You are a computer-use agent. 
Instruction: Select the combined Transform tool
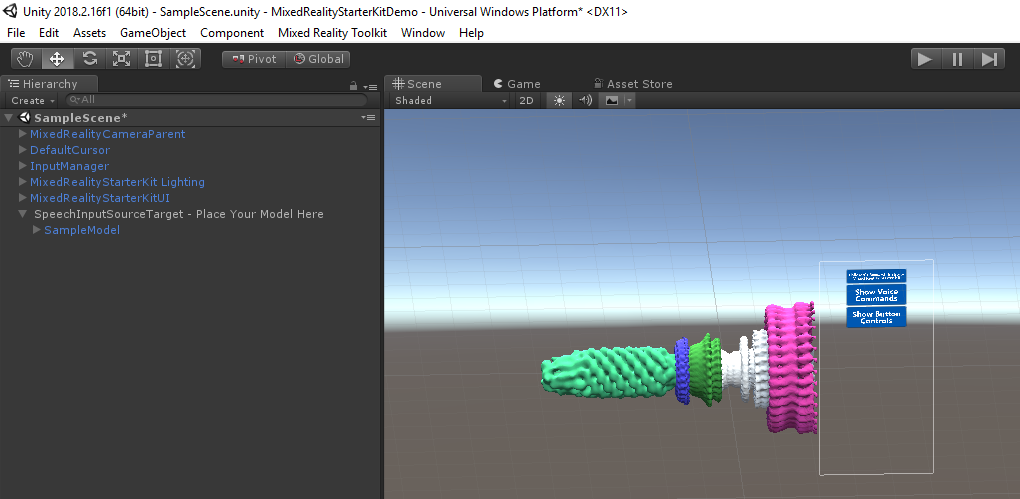185,59
